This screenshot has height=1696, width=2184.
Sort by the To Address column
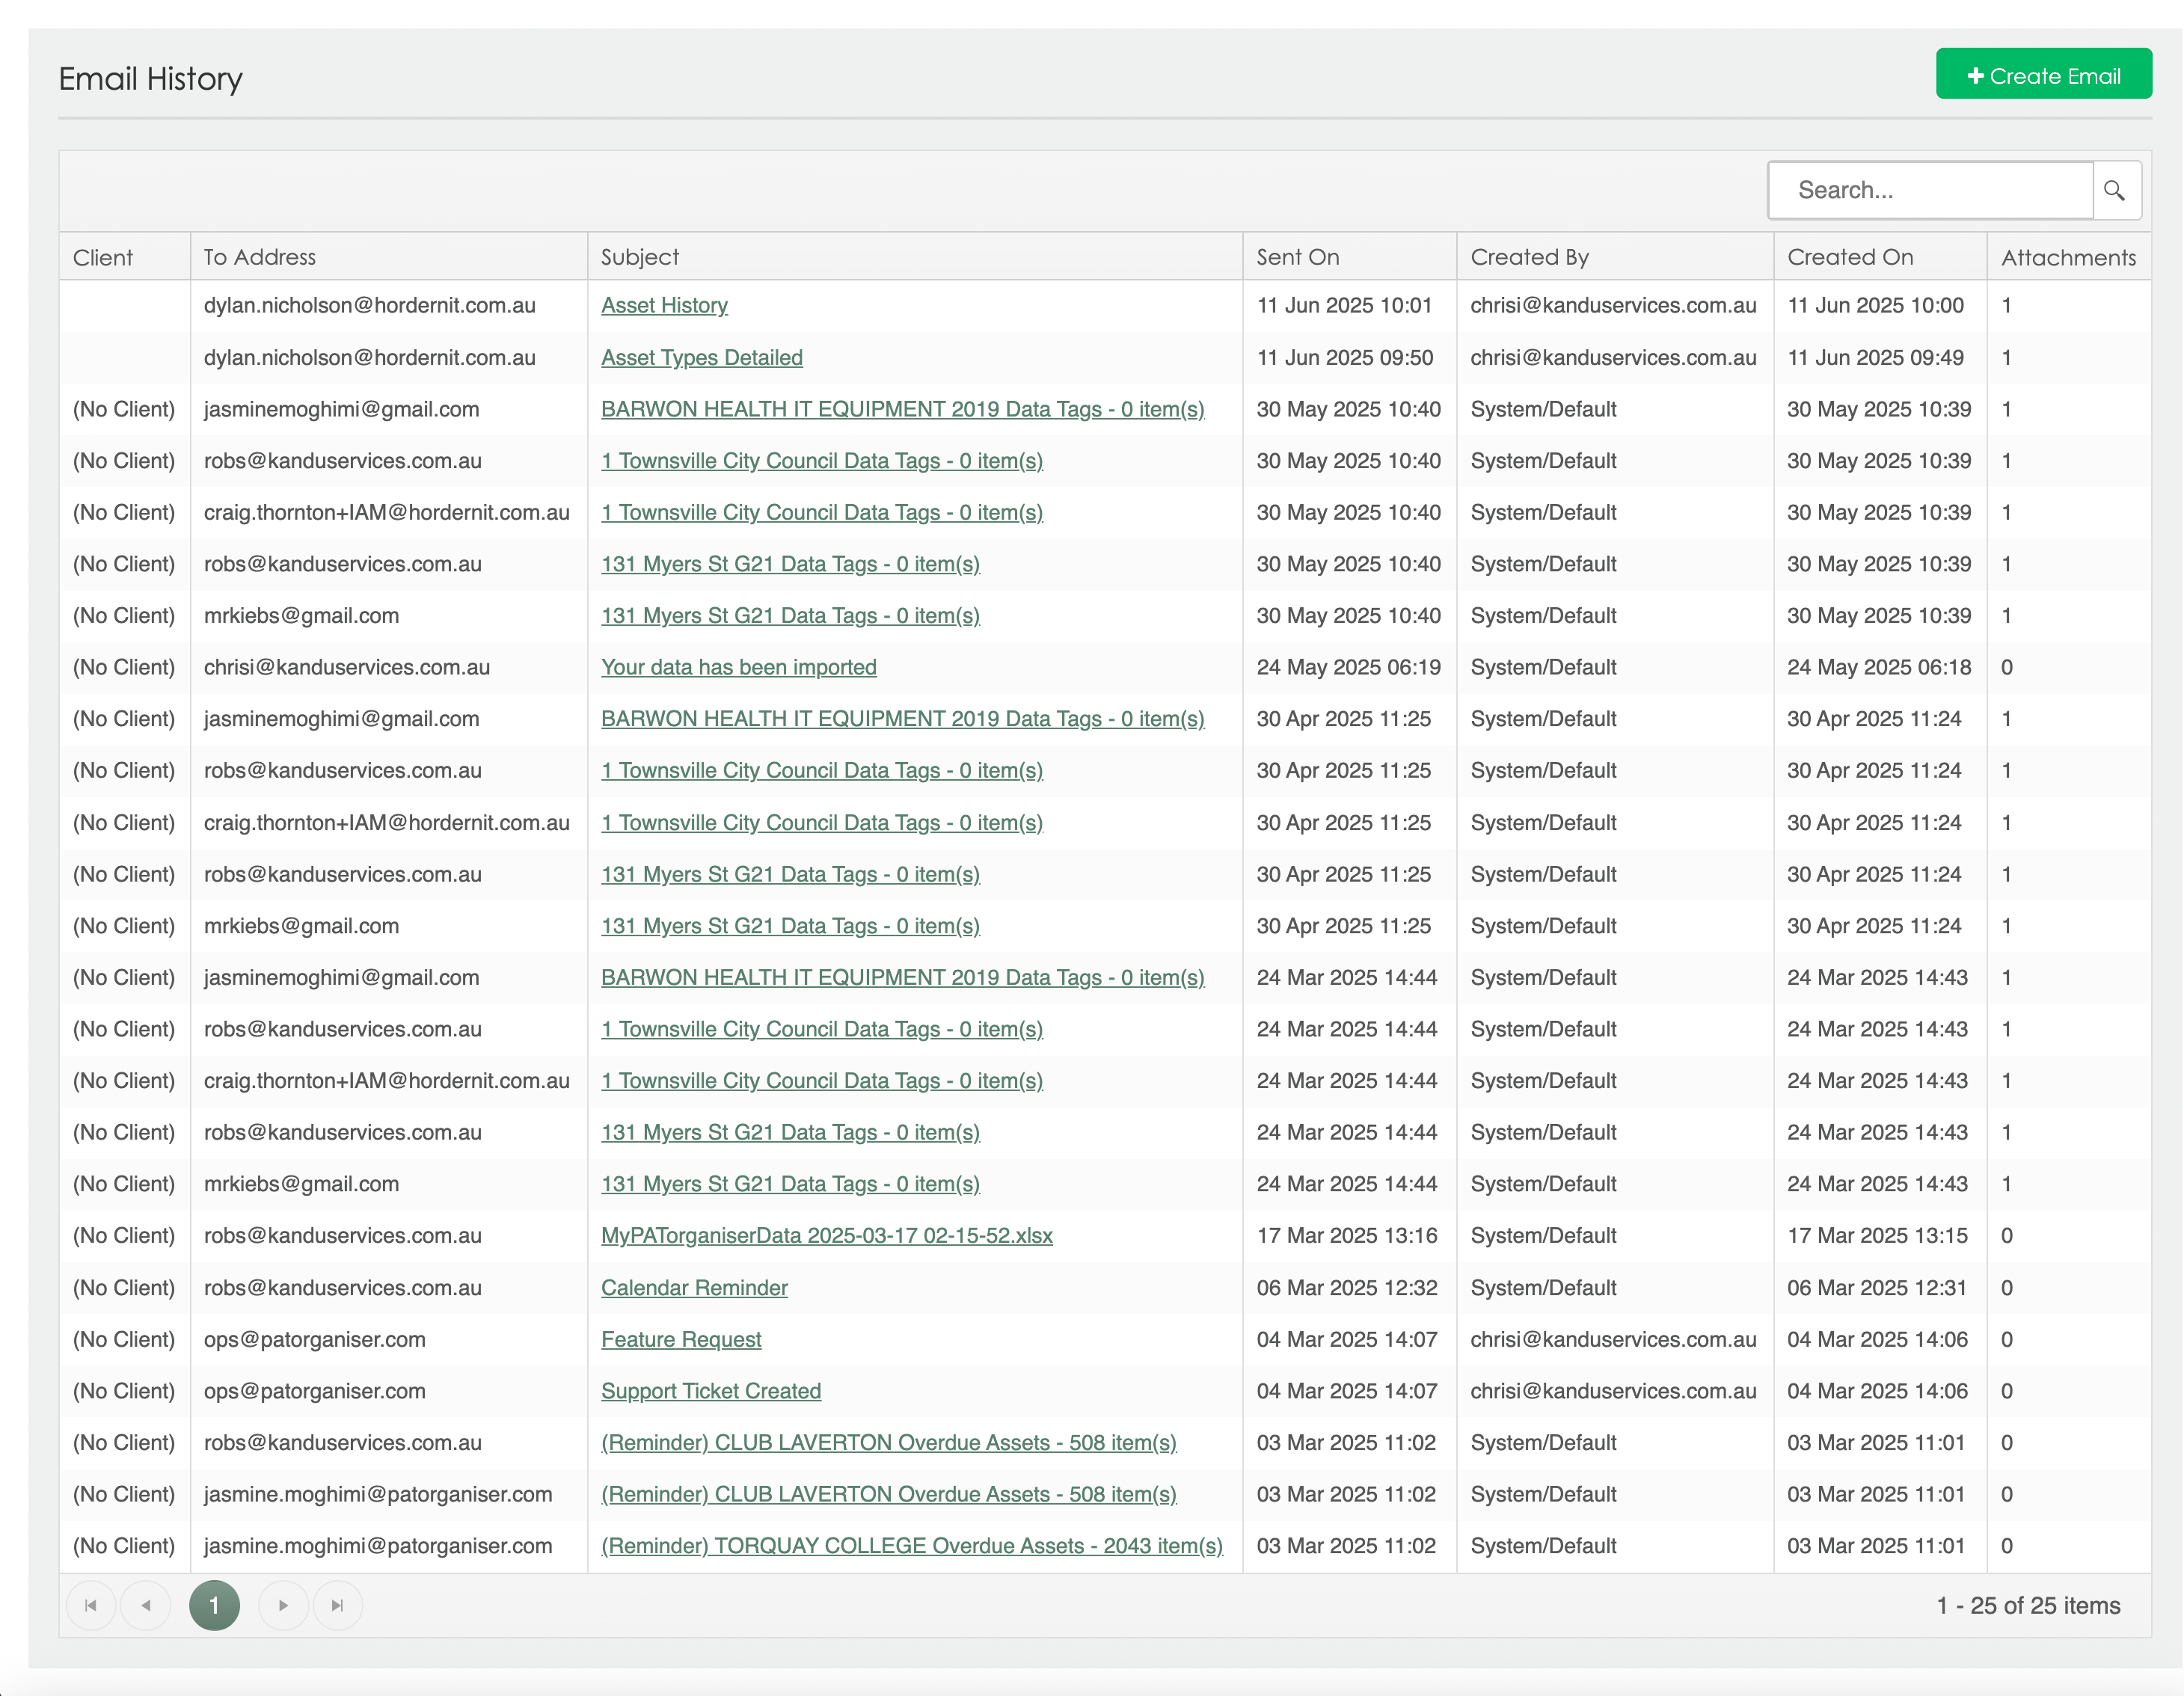(260, 257)
